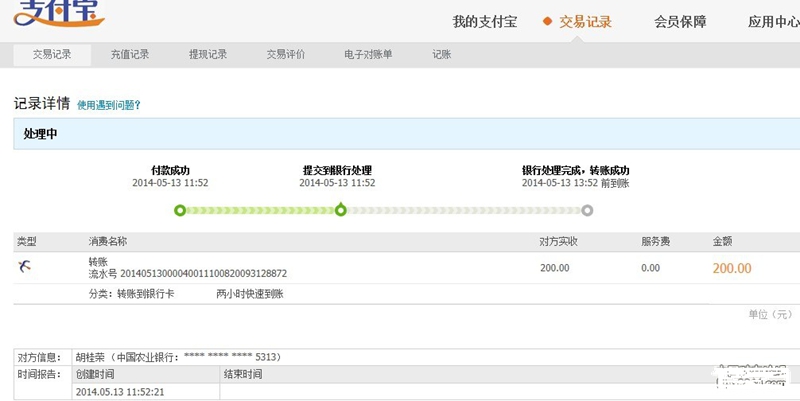Click the orange 200.00 amount
The height and width of the screenshot is (401, 800).
point(732,268)
